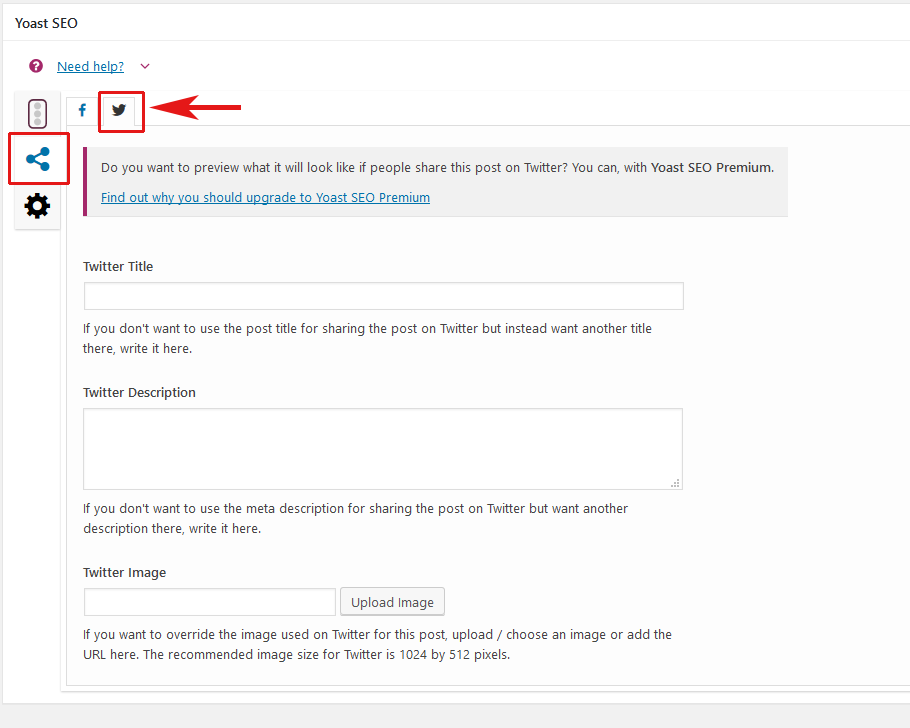Image resolution: width=910 pixels, height=728 pixels.
Task: Click inside the Twitter Description text area
Action: pyautogui.click(x=382, y=448)
